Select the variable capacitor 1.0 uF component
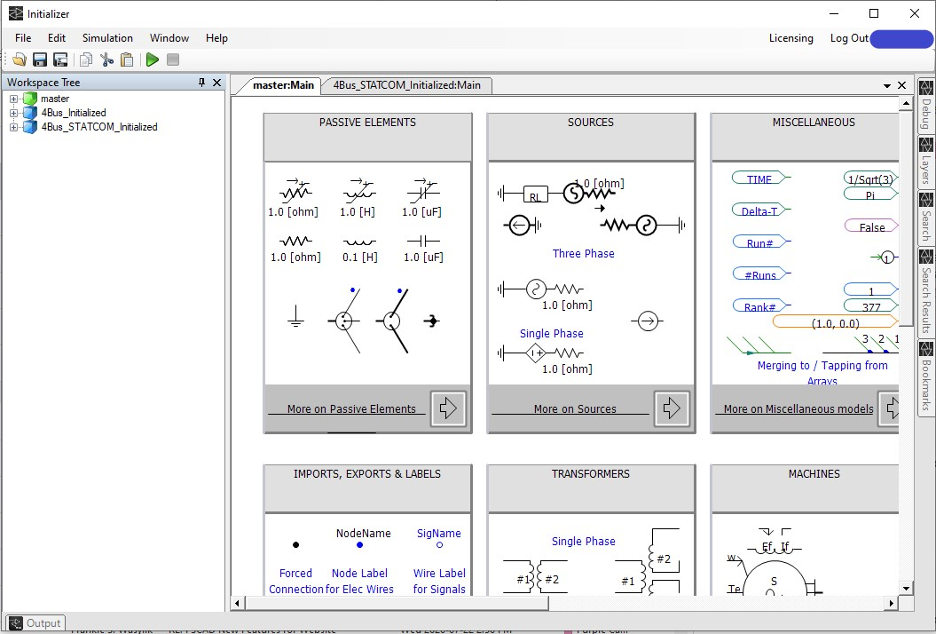Viewport: 936px width, 634px height. [422, 198]
